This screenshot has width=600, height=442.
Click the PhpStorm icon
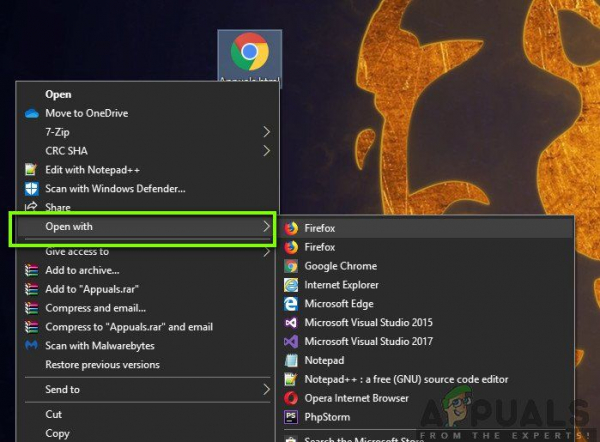pyautogui.click(x=291, y=417)
